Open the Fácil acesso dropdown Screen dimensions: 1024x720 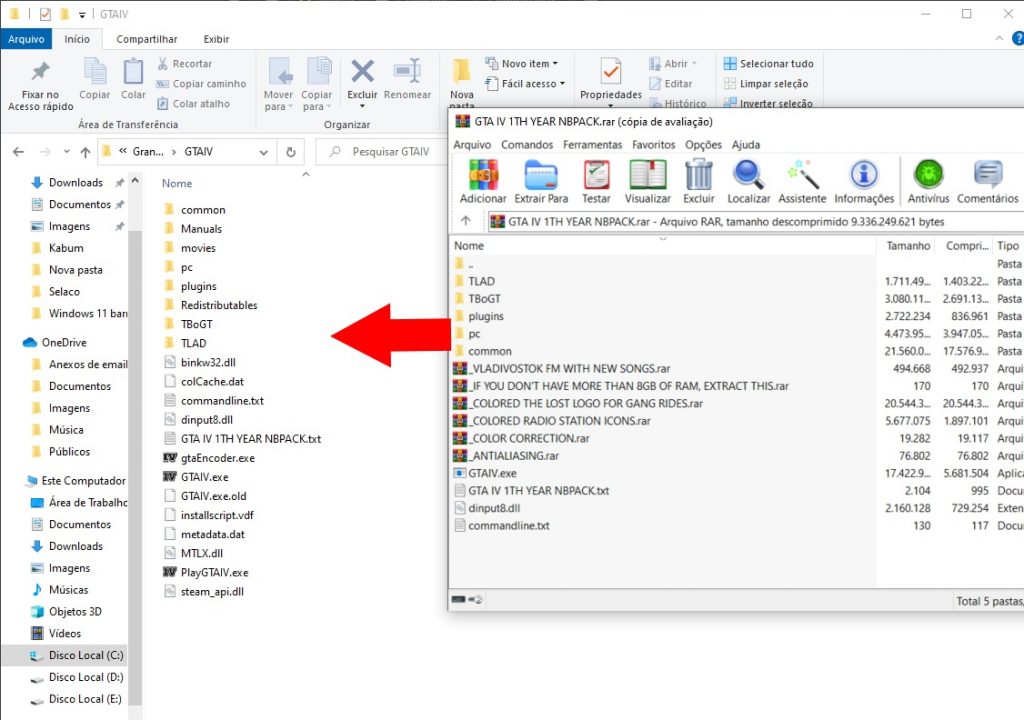[526, 84]
